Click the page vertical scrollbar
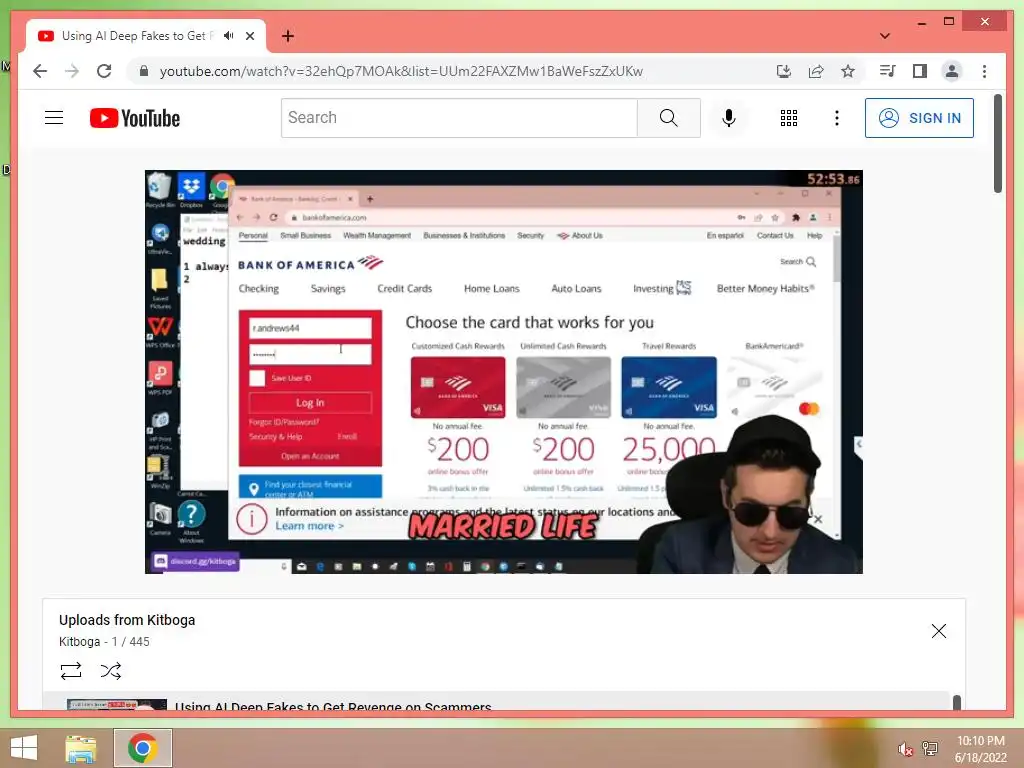1024x768 pixels. coord(997,144)
